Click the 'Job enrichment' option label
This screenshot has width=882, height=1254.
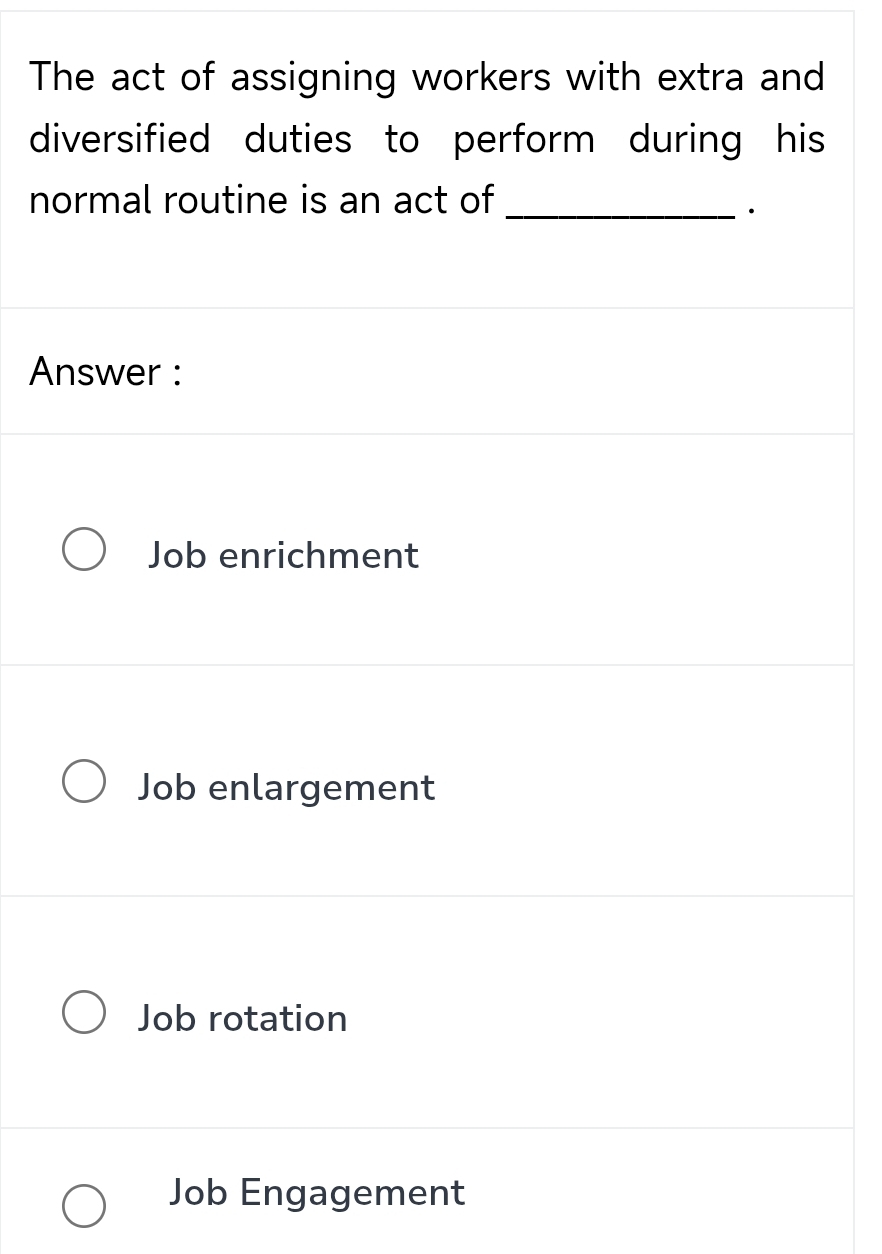coord(283,555)
